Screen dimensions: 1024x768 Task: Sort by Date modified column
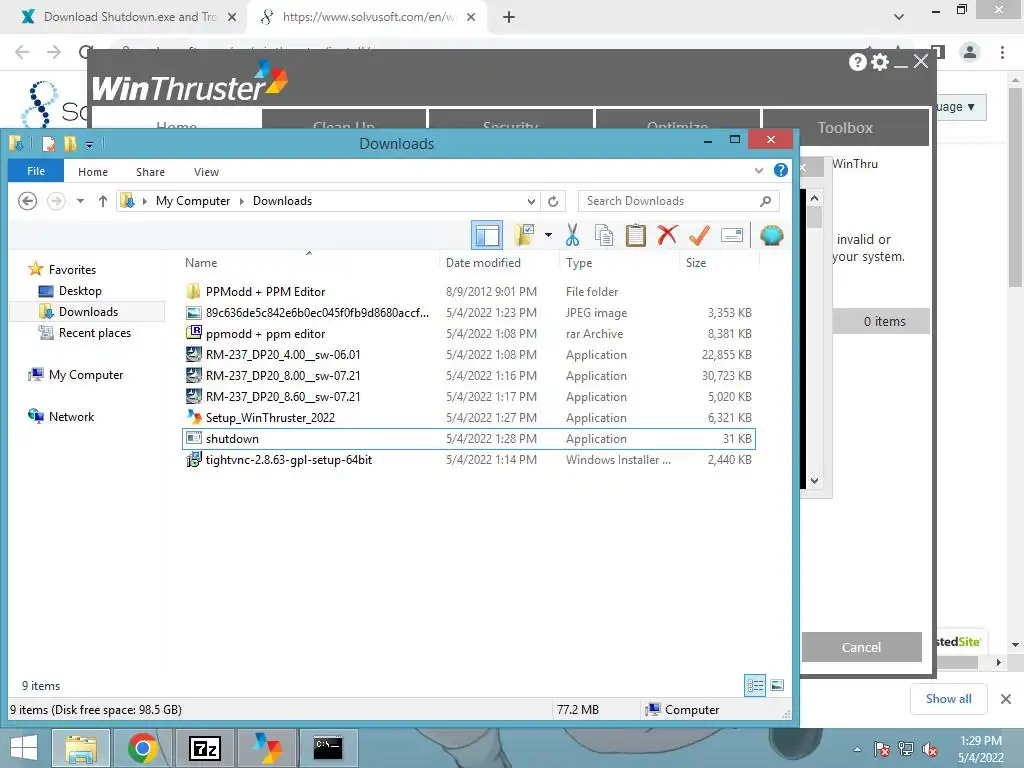coord(483,263)
